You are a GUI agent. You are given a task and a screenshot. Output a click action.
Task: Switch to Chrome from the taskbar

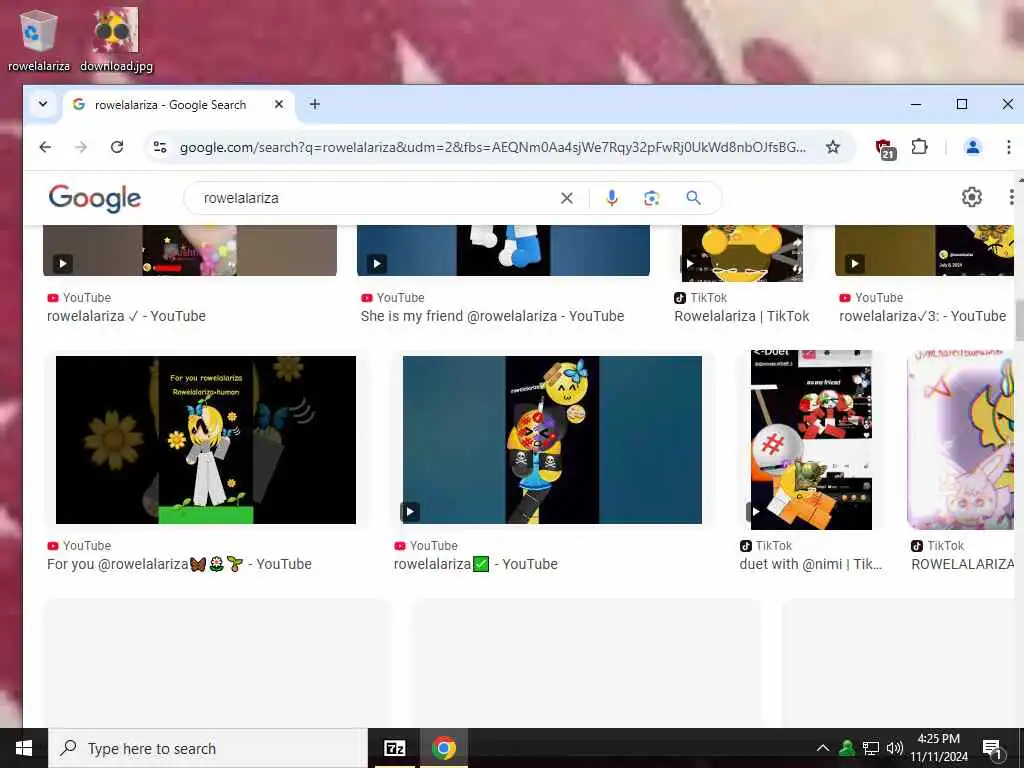(443, 748)
